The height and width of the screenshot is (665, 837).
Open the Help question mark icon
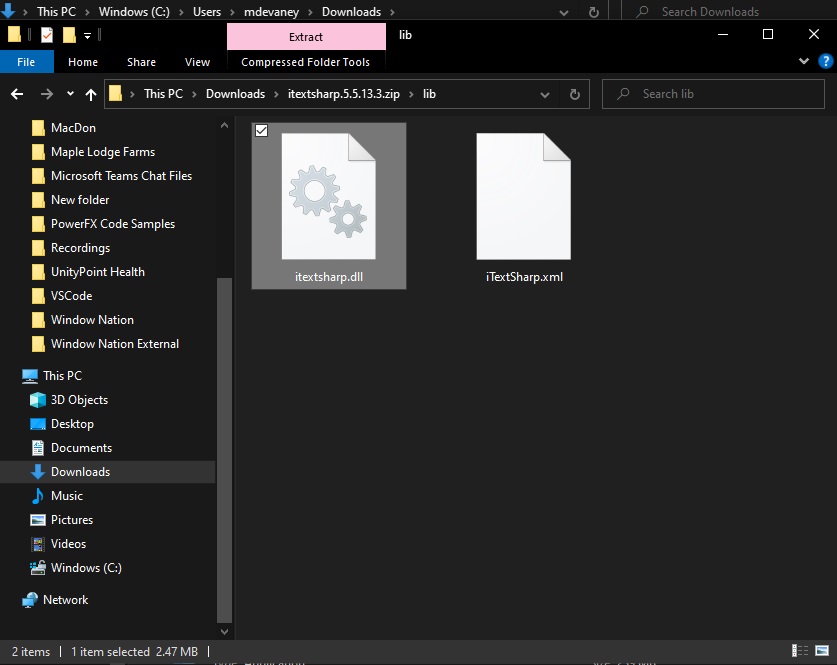(x=825, y=61)
